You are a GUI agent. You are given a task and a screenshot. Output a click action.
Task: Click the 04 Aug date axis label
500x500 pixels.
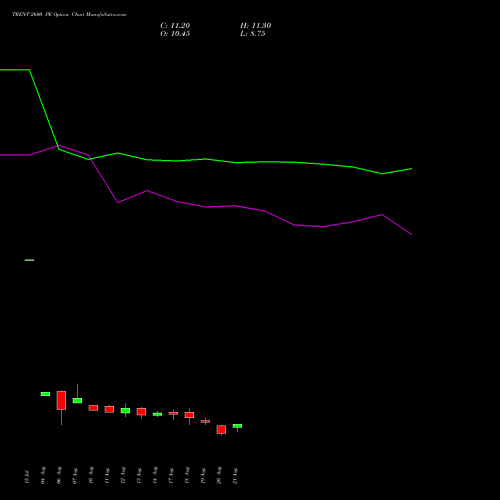[43, 476]
